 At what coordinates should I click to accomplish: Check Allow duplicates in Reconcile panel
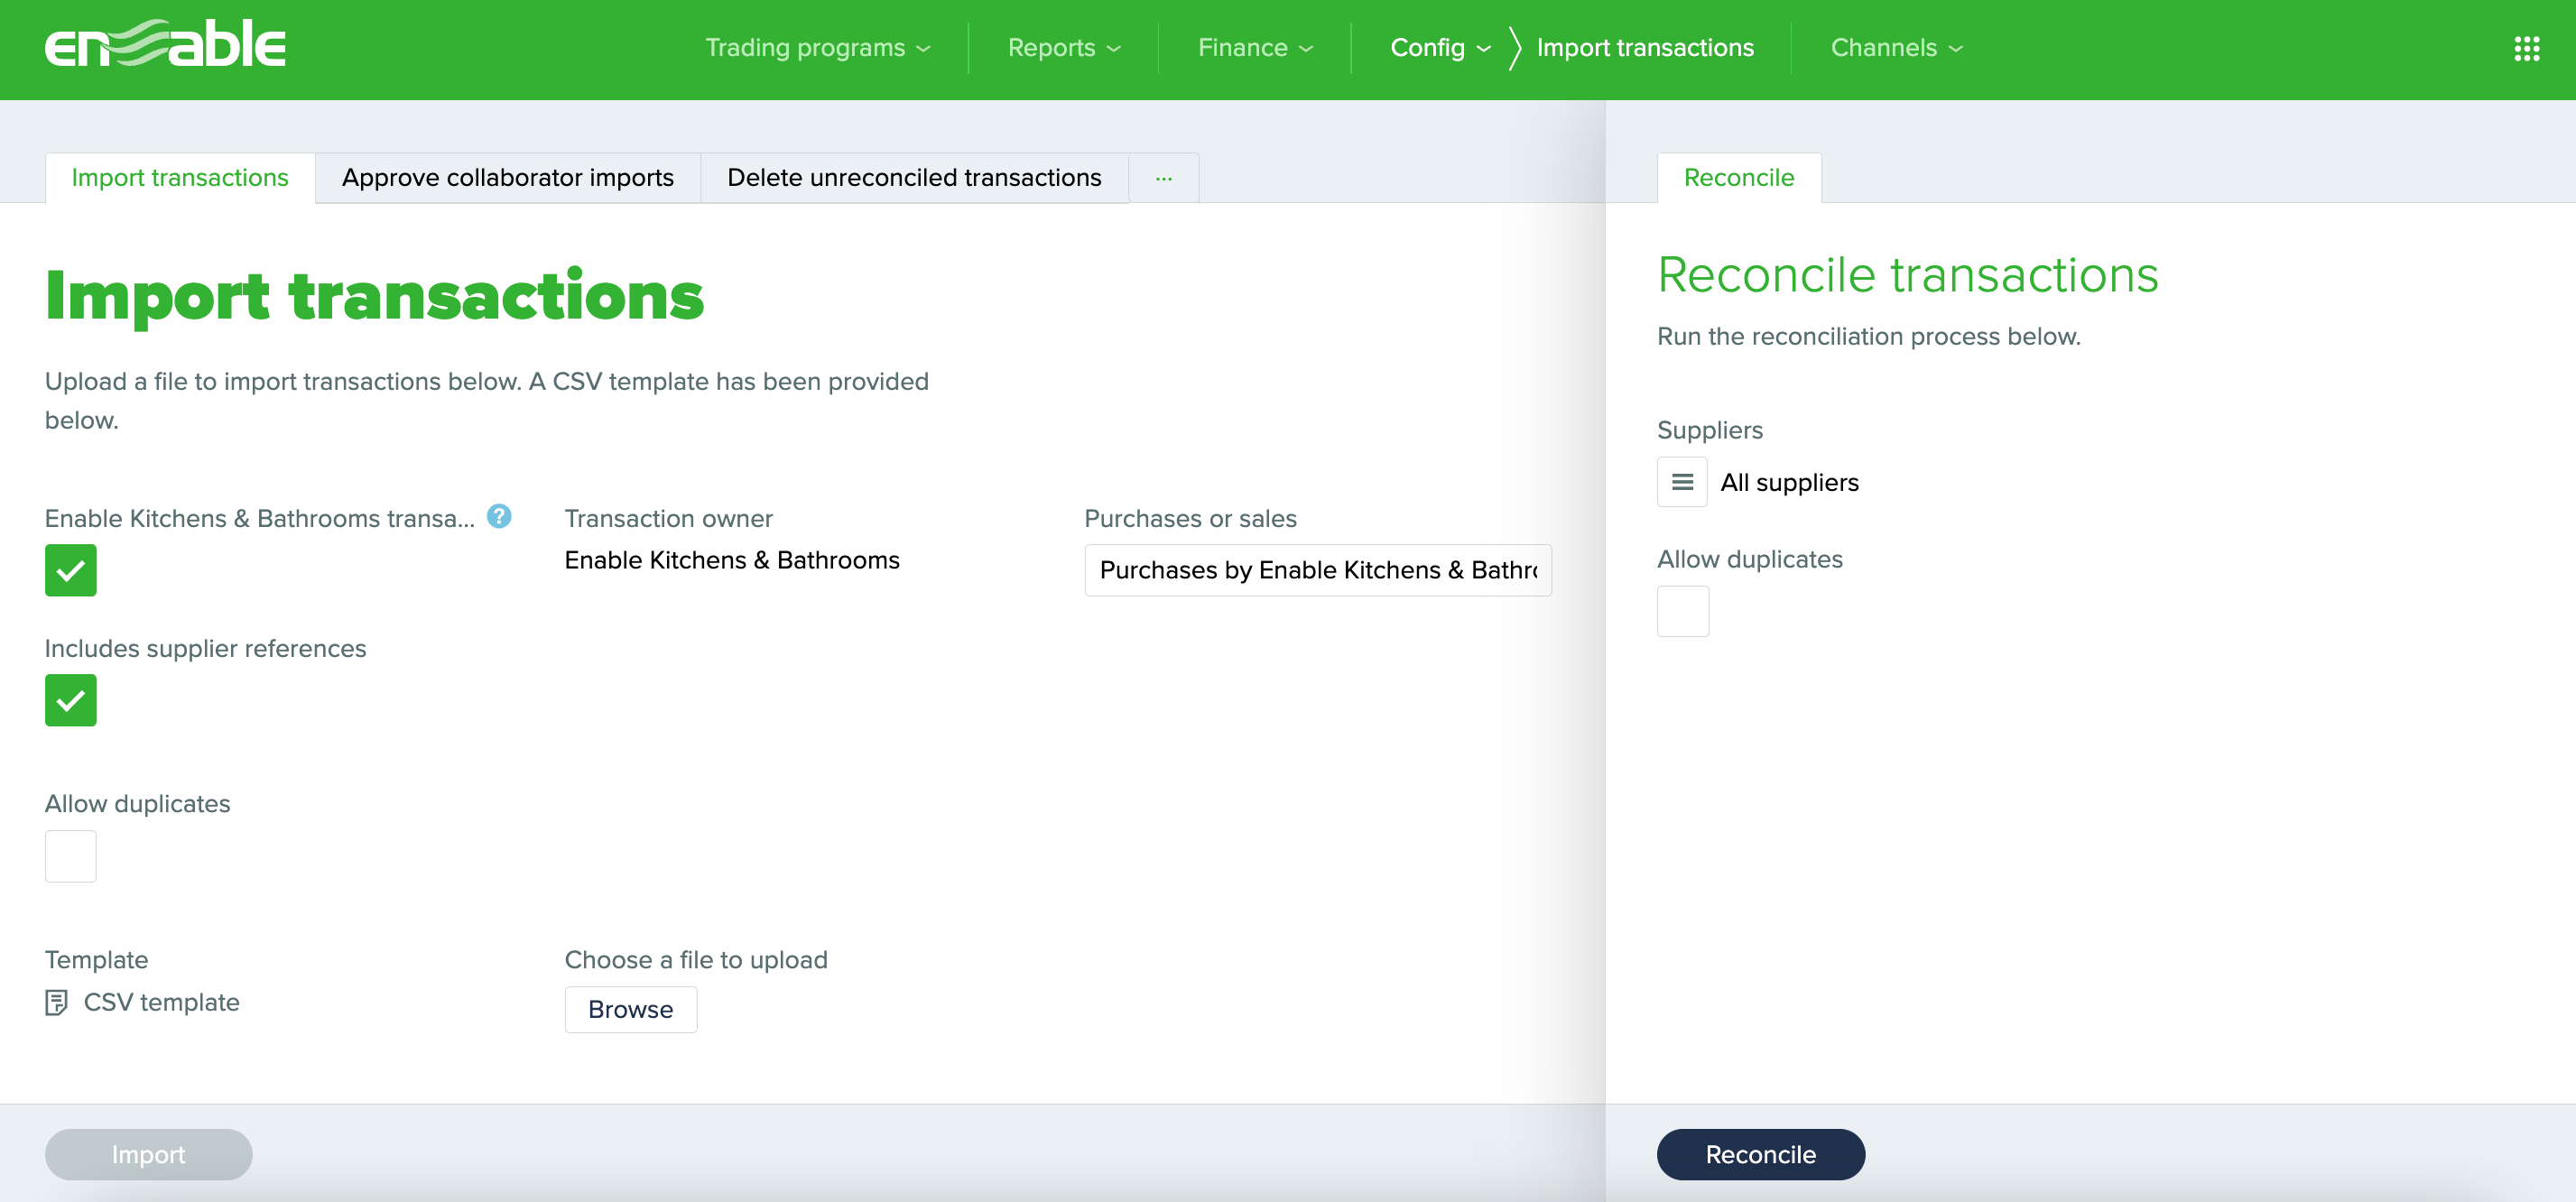coord(1683,611)
